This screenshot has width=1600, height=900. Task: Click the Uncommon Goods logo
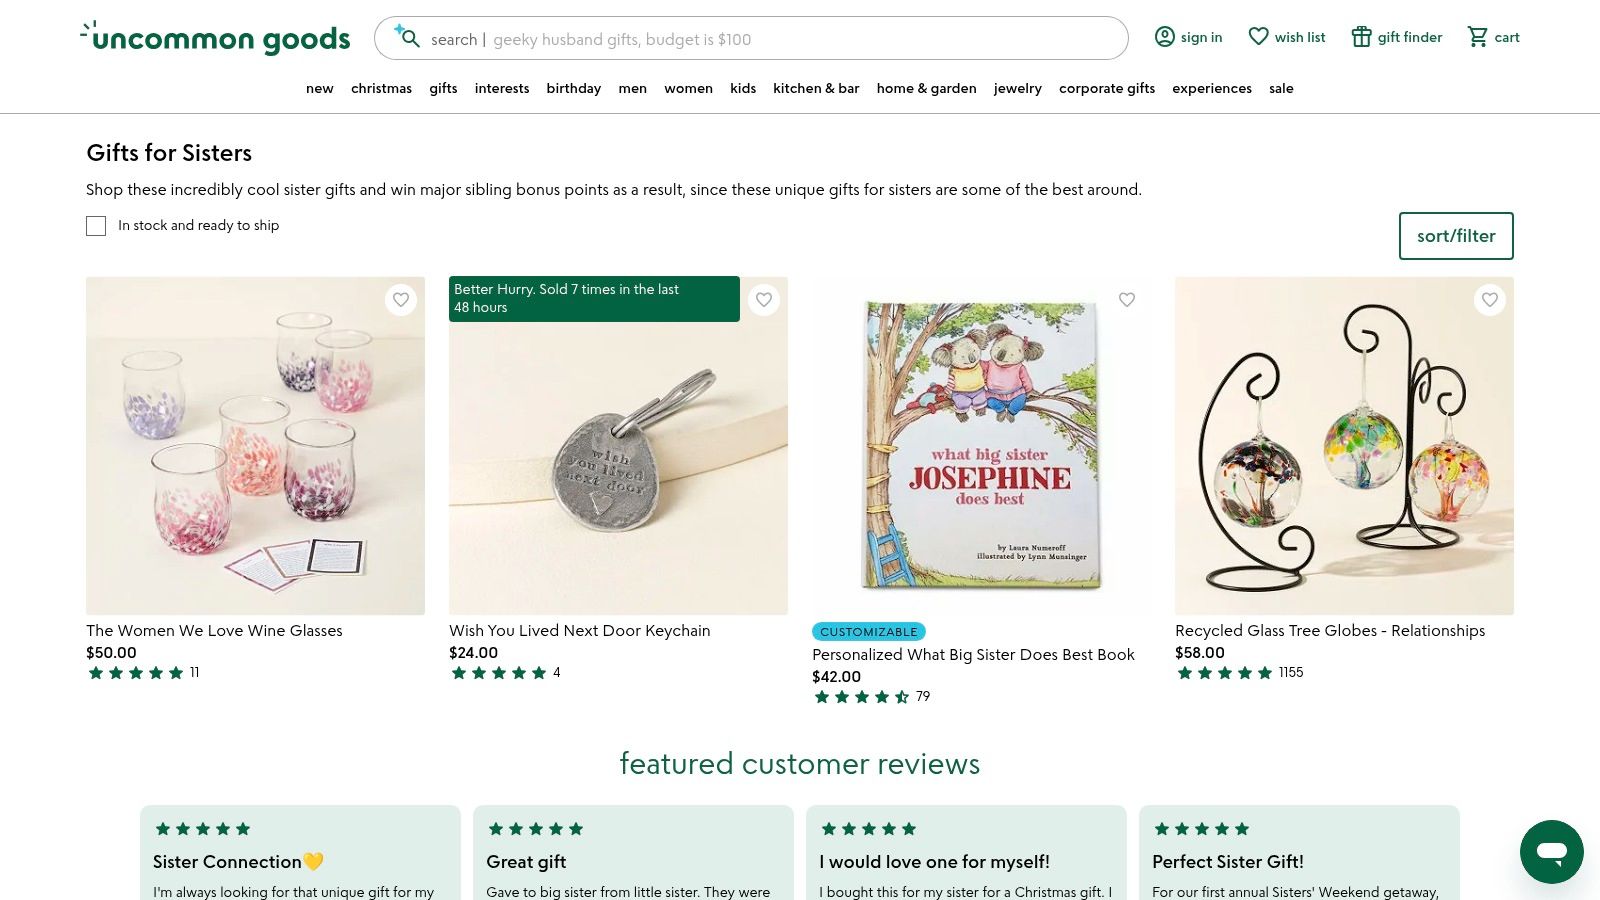pos(216,38)
